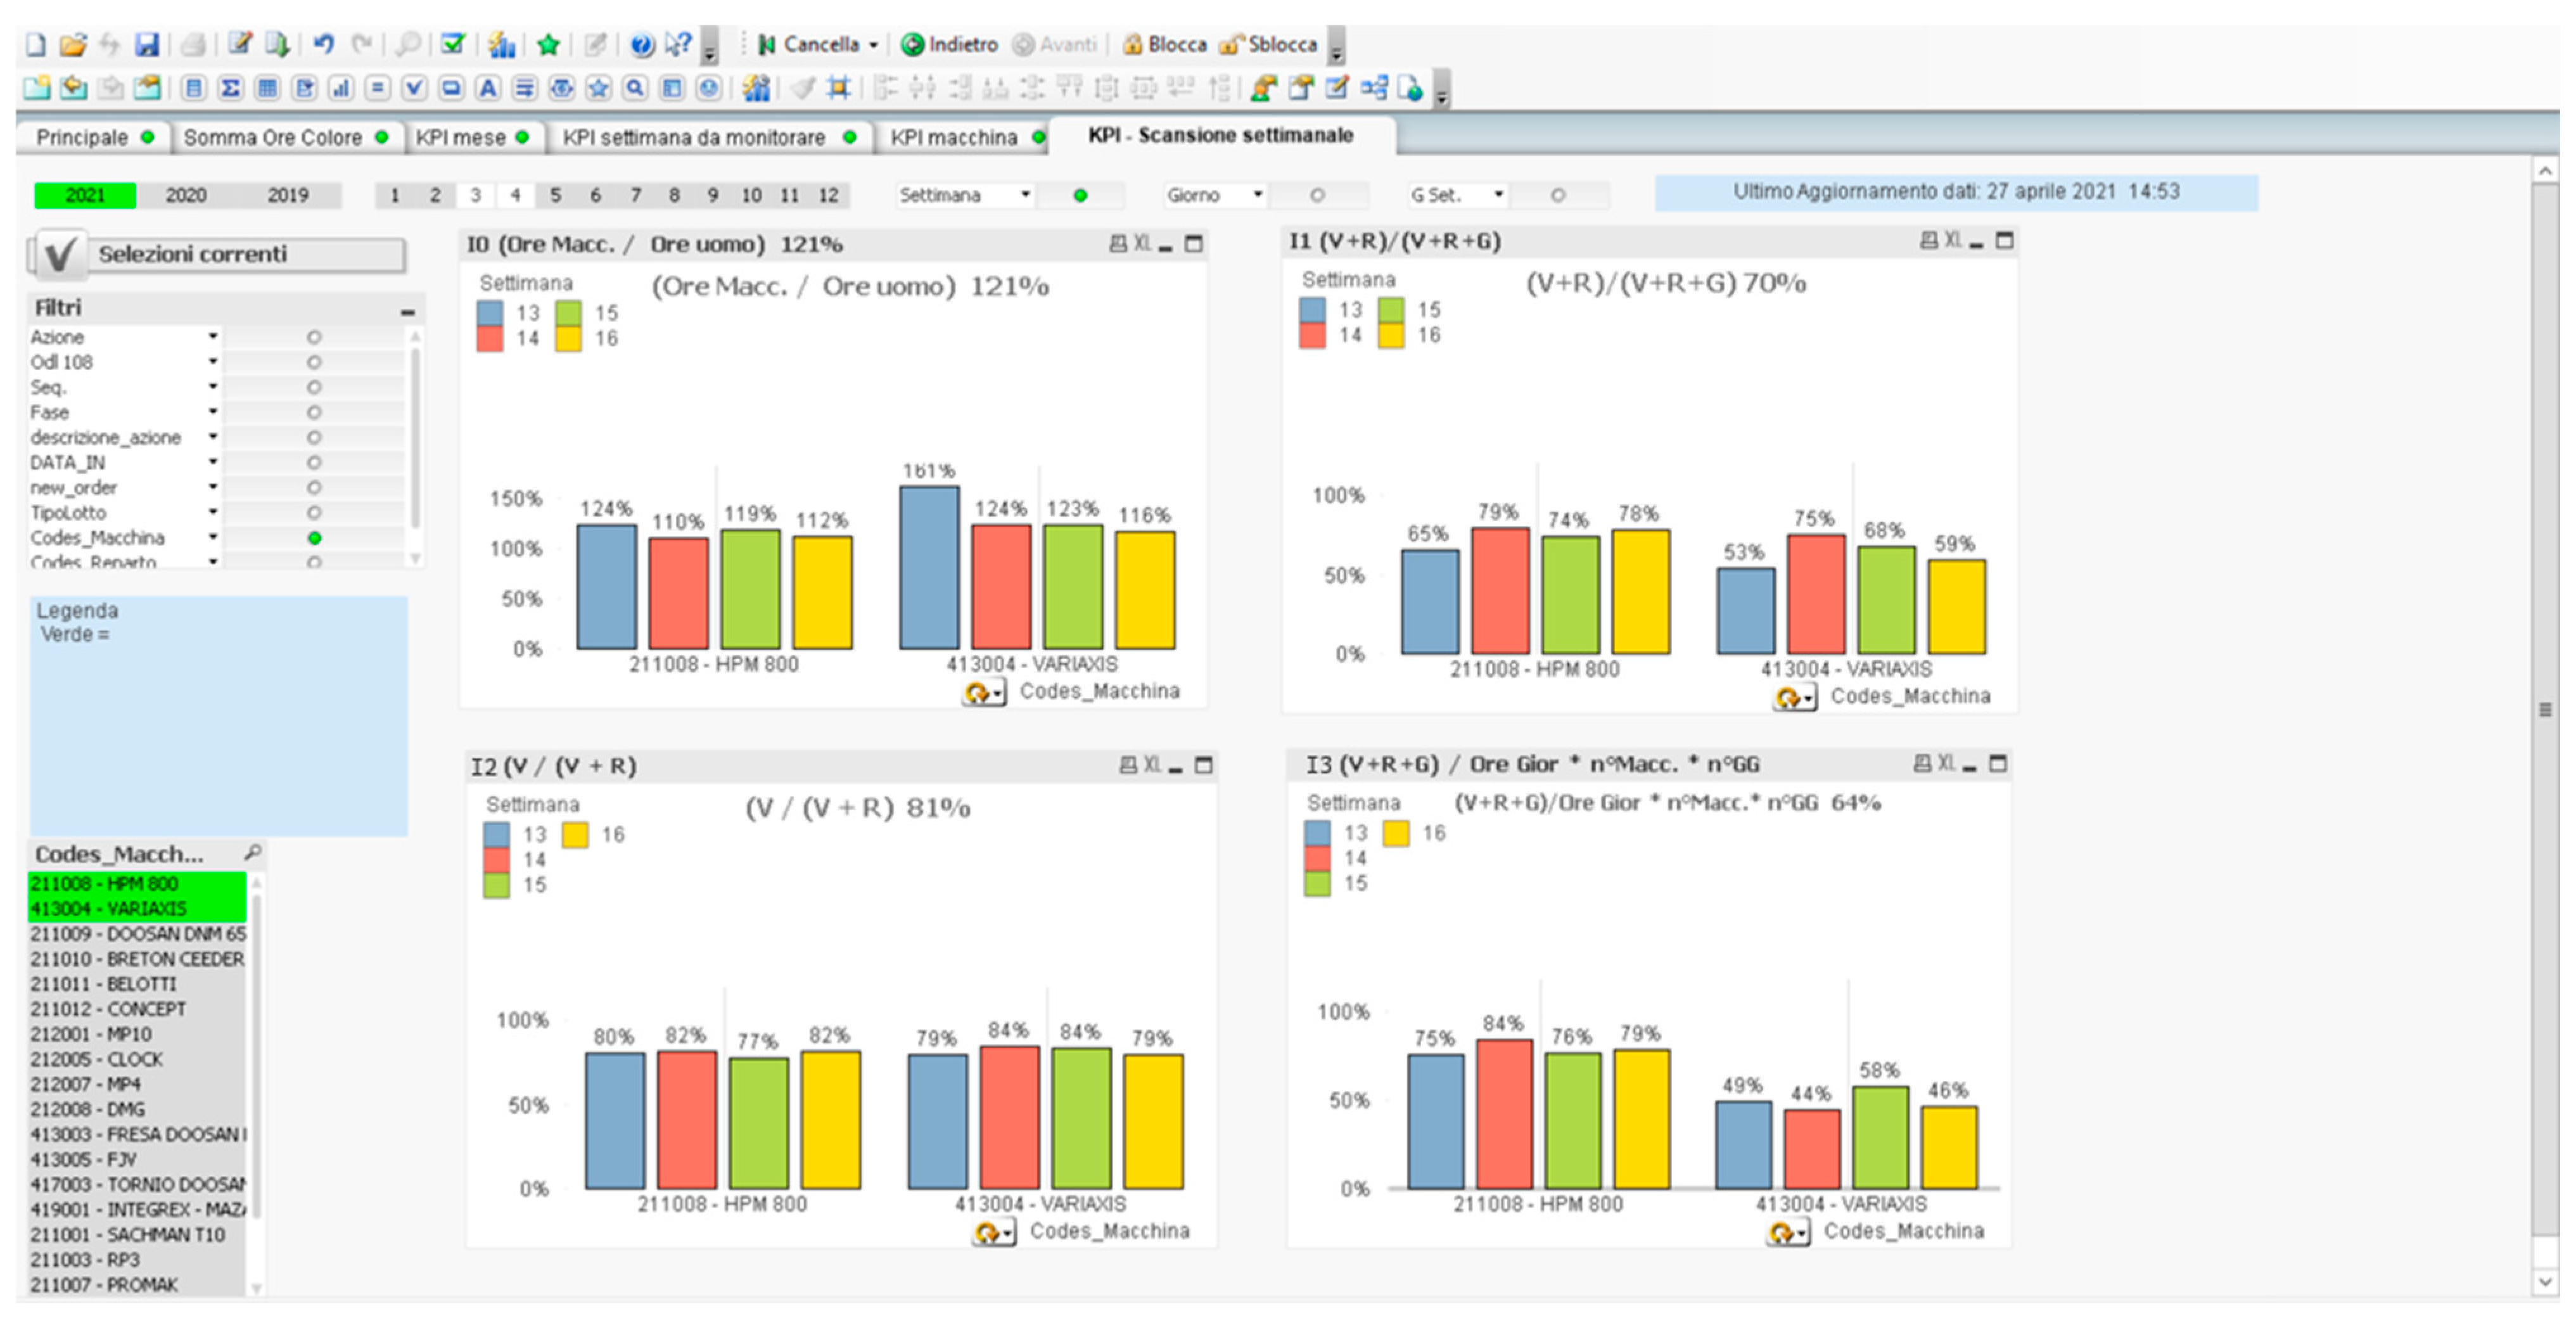
Task: Expand the Settimana dropdown
Action: [x=1025, y=195]
